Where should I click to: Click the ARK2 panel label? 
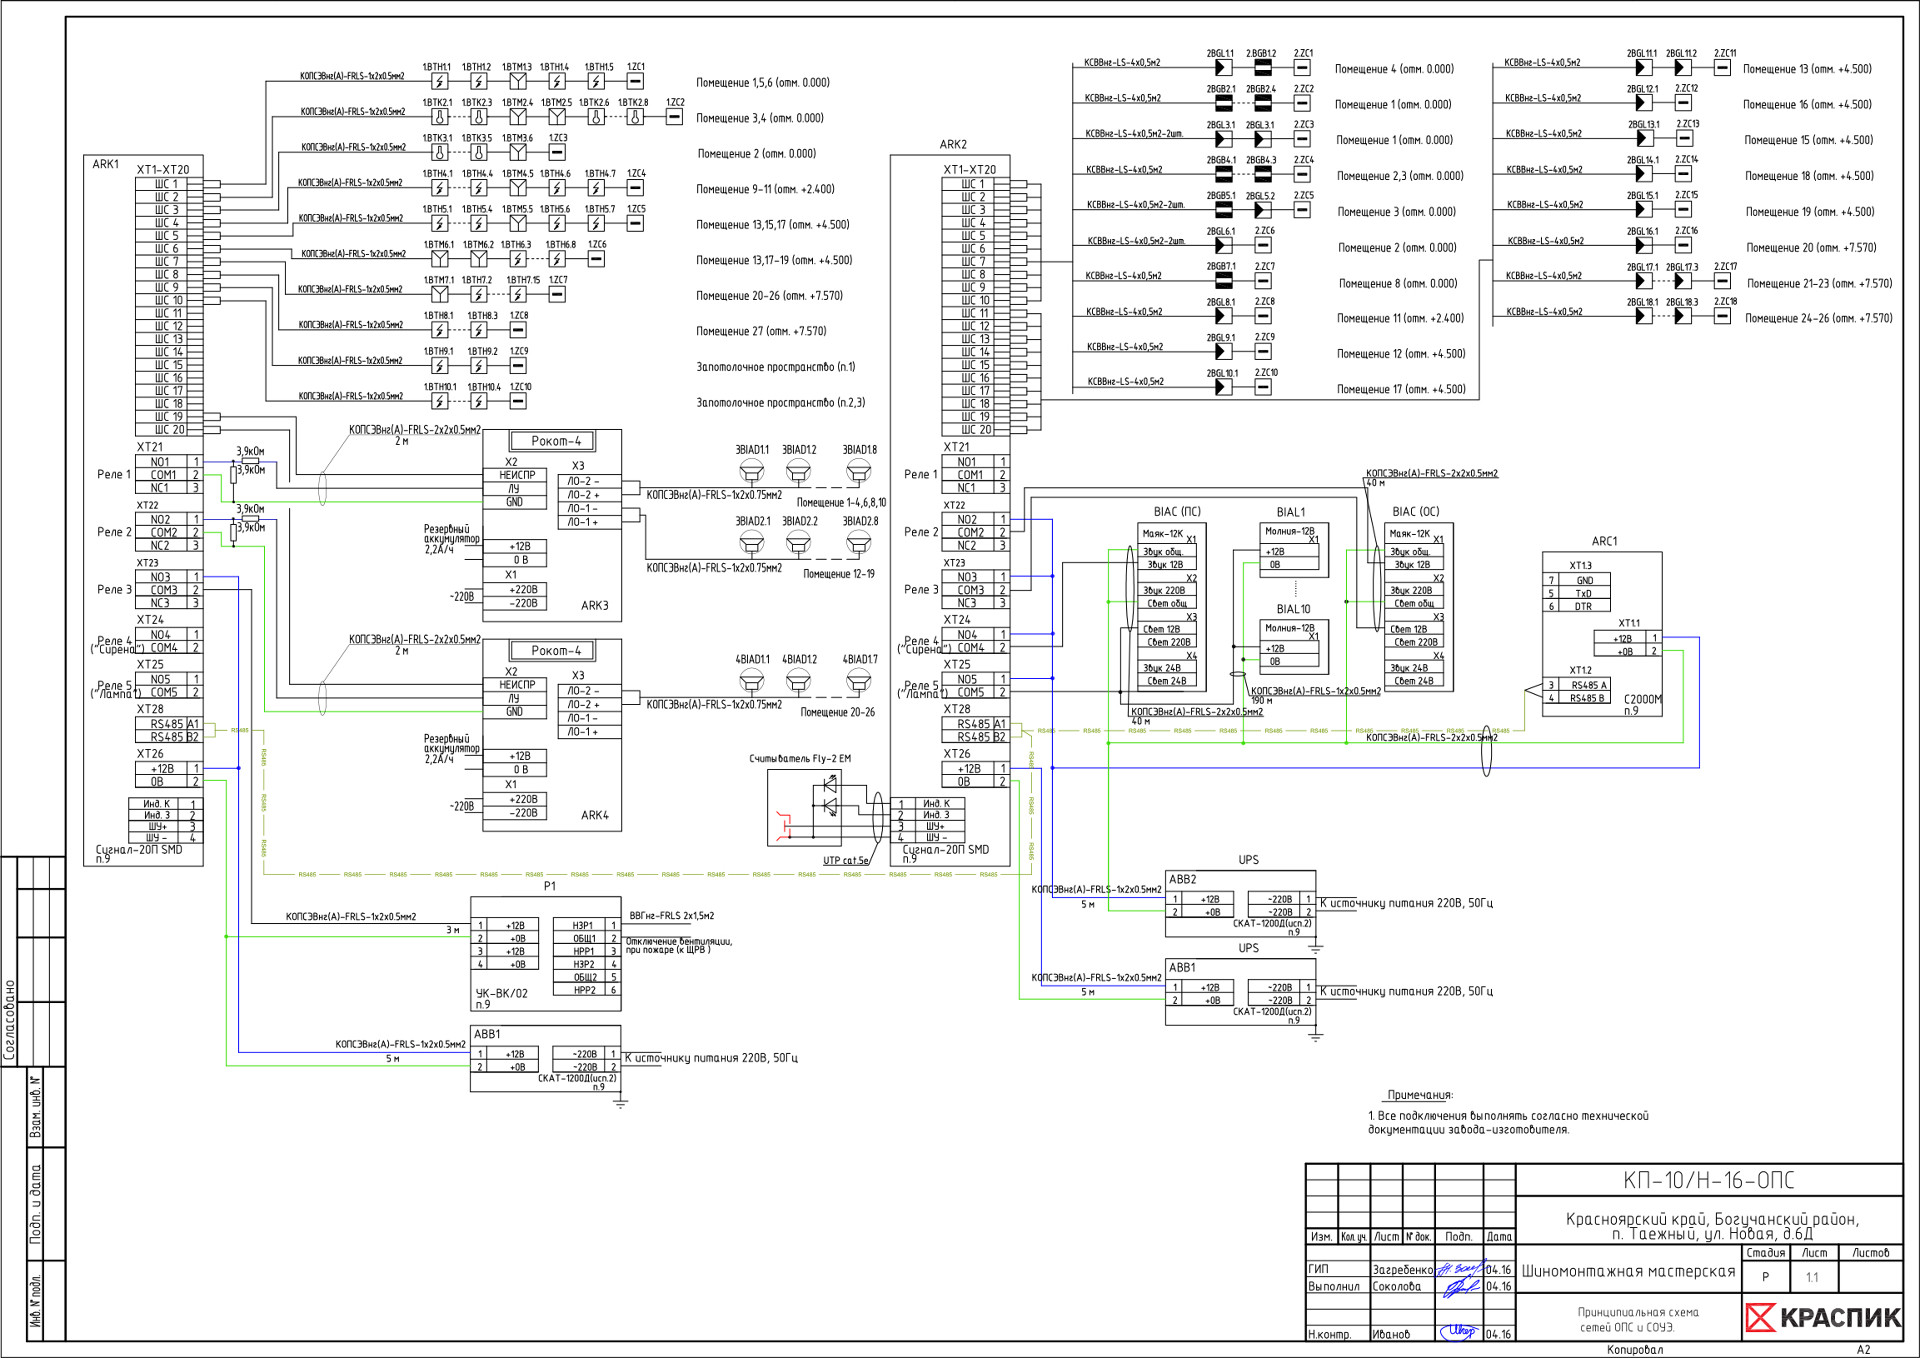pyautogui.click(x=953, y=144)
